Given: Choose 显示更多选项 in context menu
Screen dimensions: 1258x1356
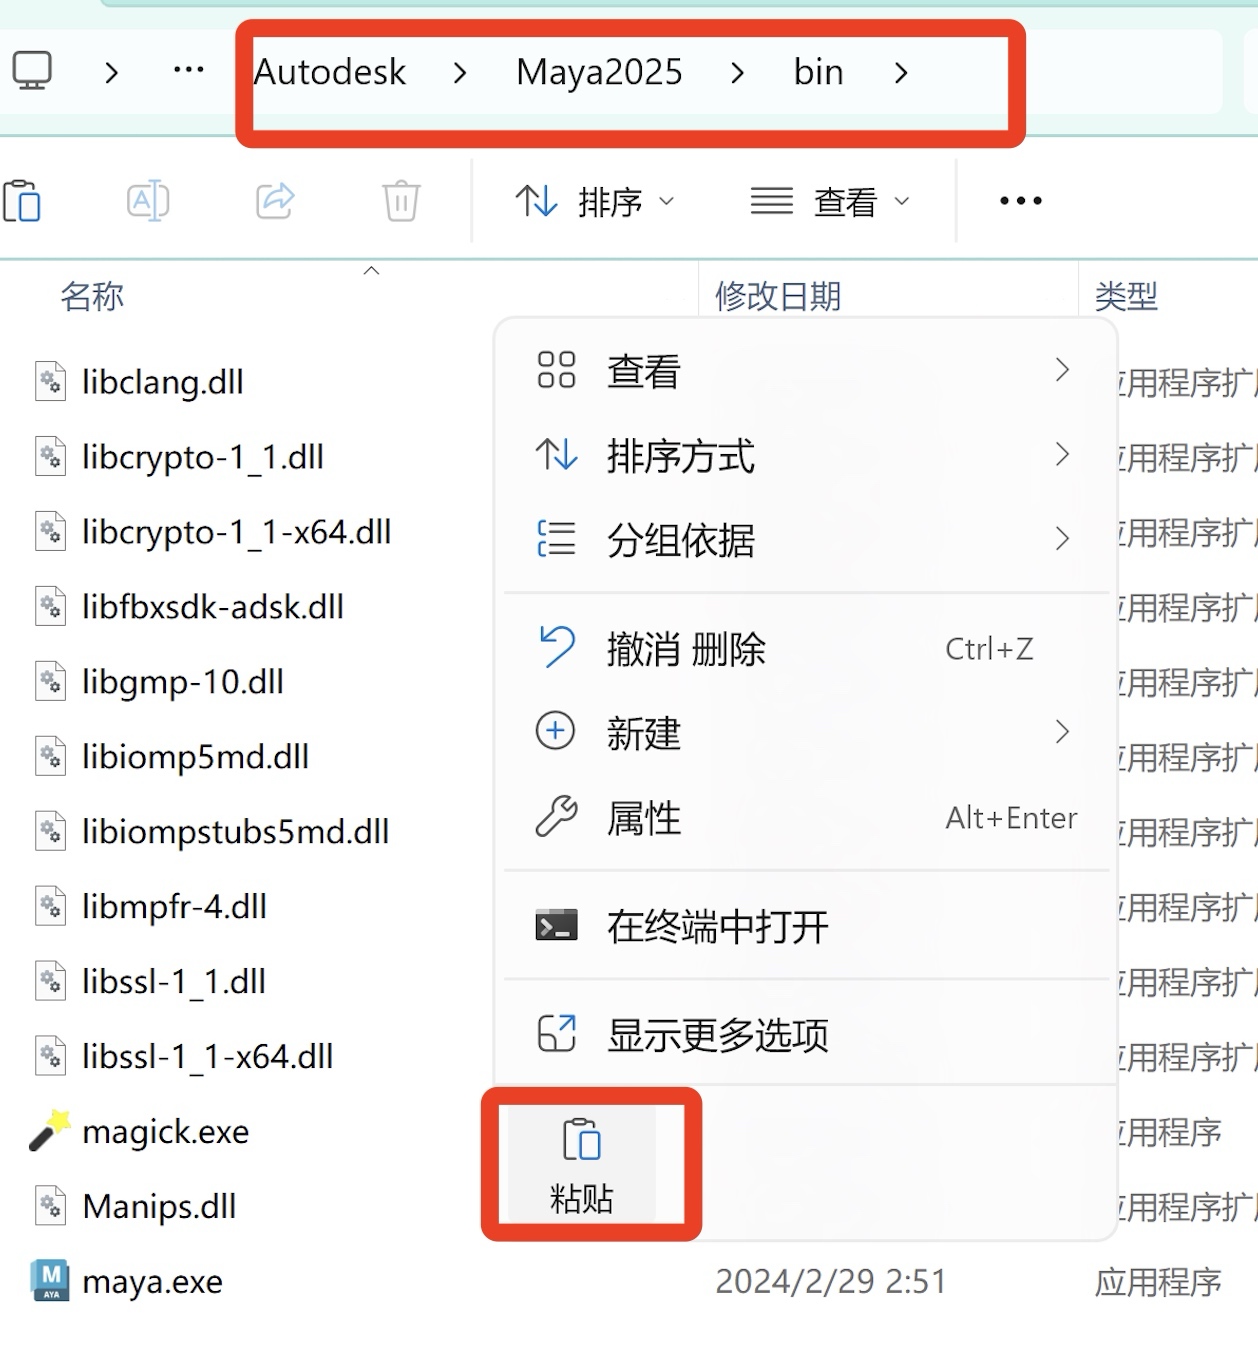Looking at the screenshot, I should 805,1035.
